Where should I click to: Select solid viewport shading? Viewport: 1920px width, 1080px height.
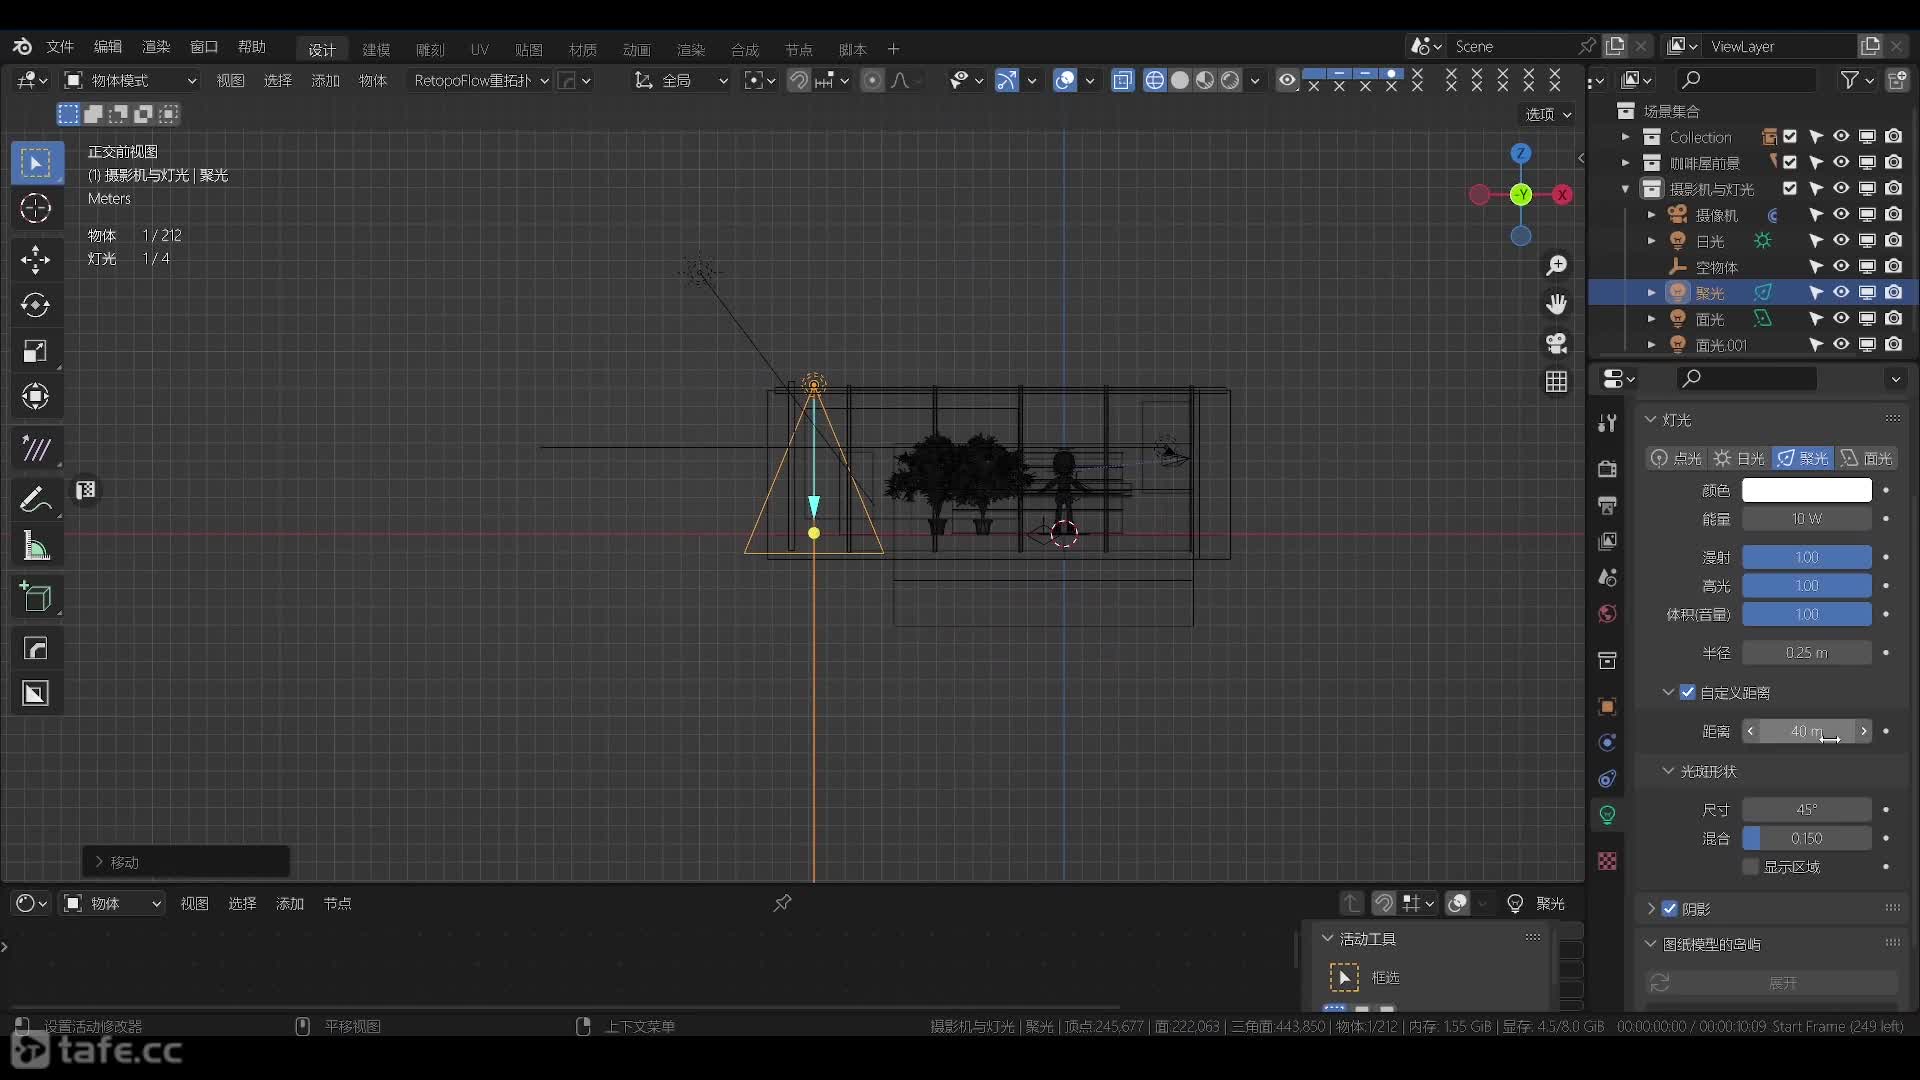(x=1180, y=80)
